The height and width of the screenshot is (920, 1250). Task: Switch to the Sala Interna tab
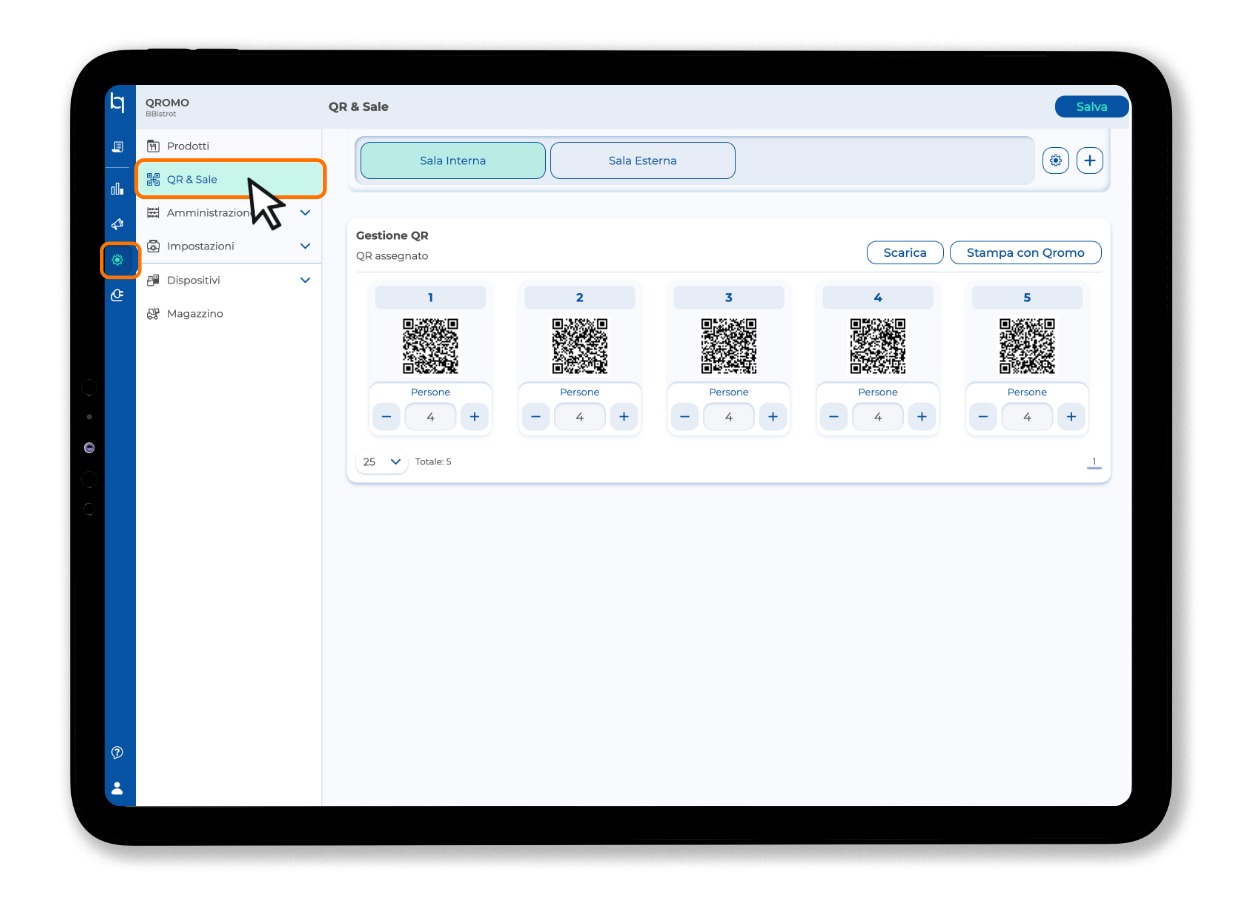453,160
